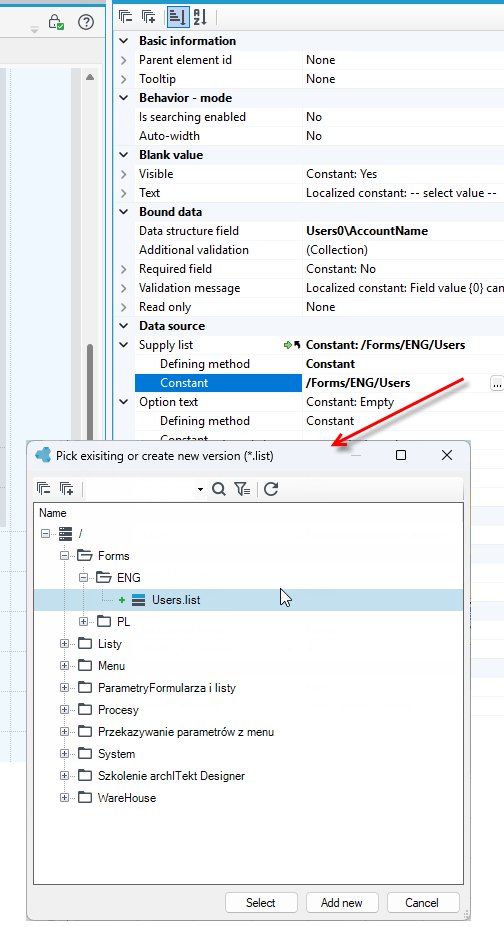Click the Cancel button
This screenshot has width=504, height=927.
(422, 903)
